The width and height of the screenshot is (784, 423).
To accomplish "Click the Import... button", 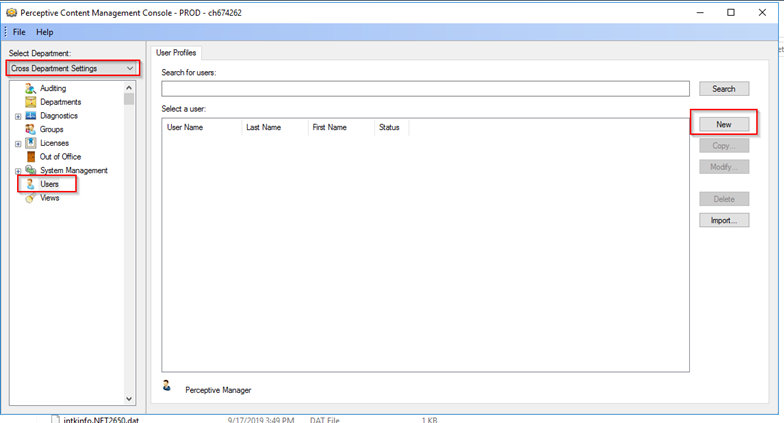I will 724,220.
